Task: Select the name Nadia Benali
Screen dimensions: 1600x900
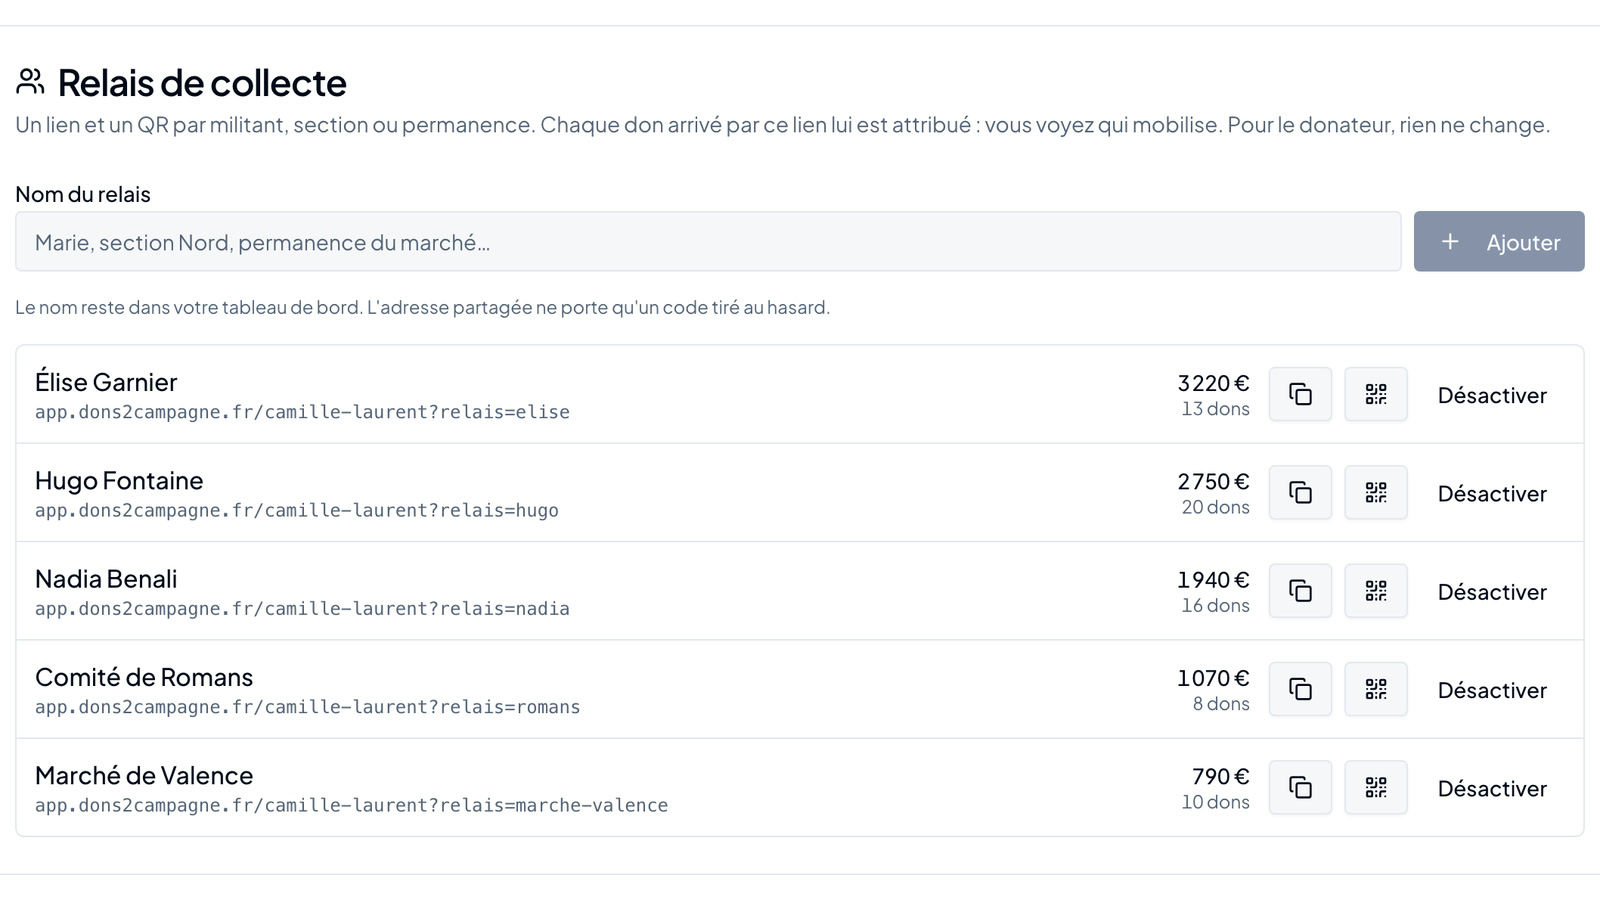Action: point(106,579)
